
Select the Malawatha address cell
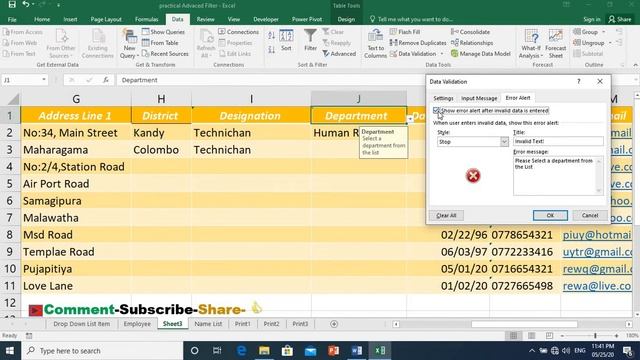tap(76, 218)
